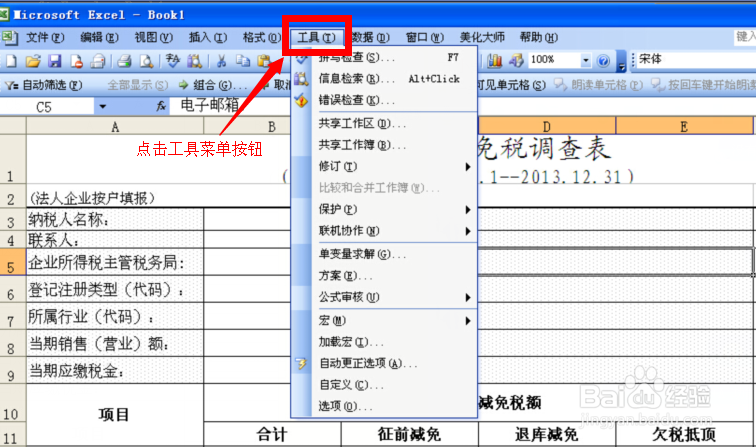Select row 5 header

tap(13, 262)
